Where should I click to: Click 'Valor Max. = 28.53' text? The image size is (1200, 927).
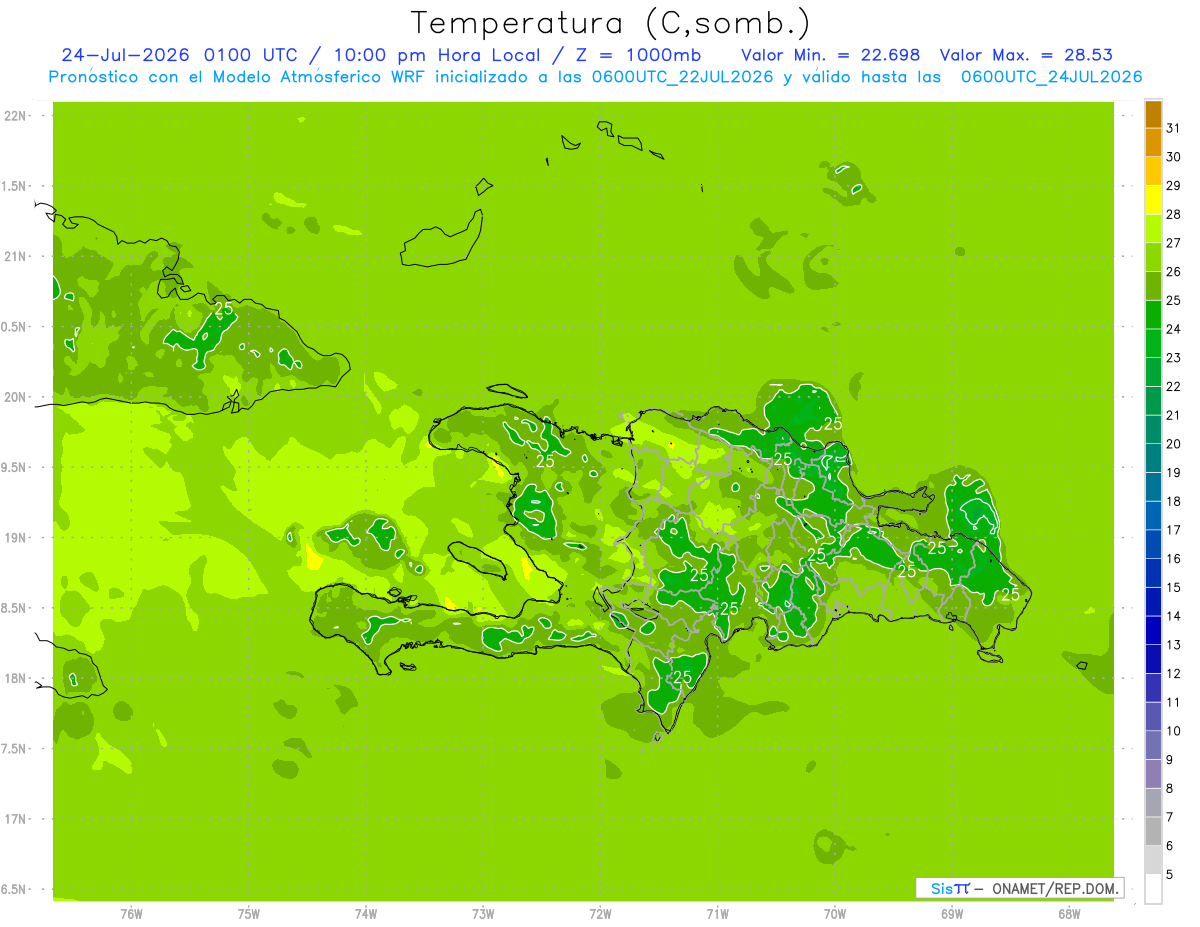[1026, 55]
